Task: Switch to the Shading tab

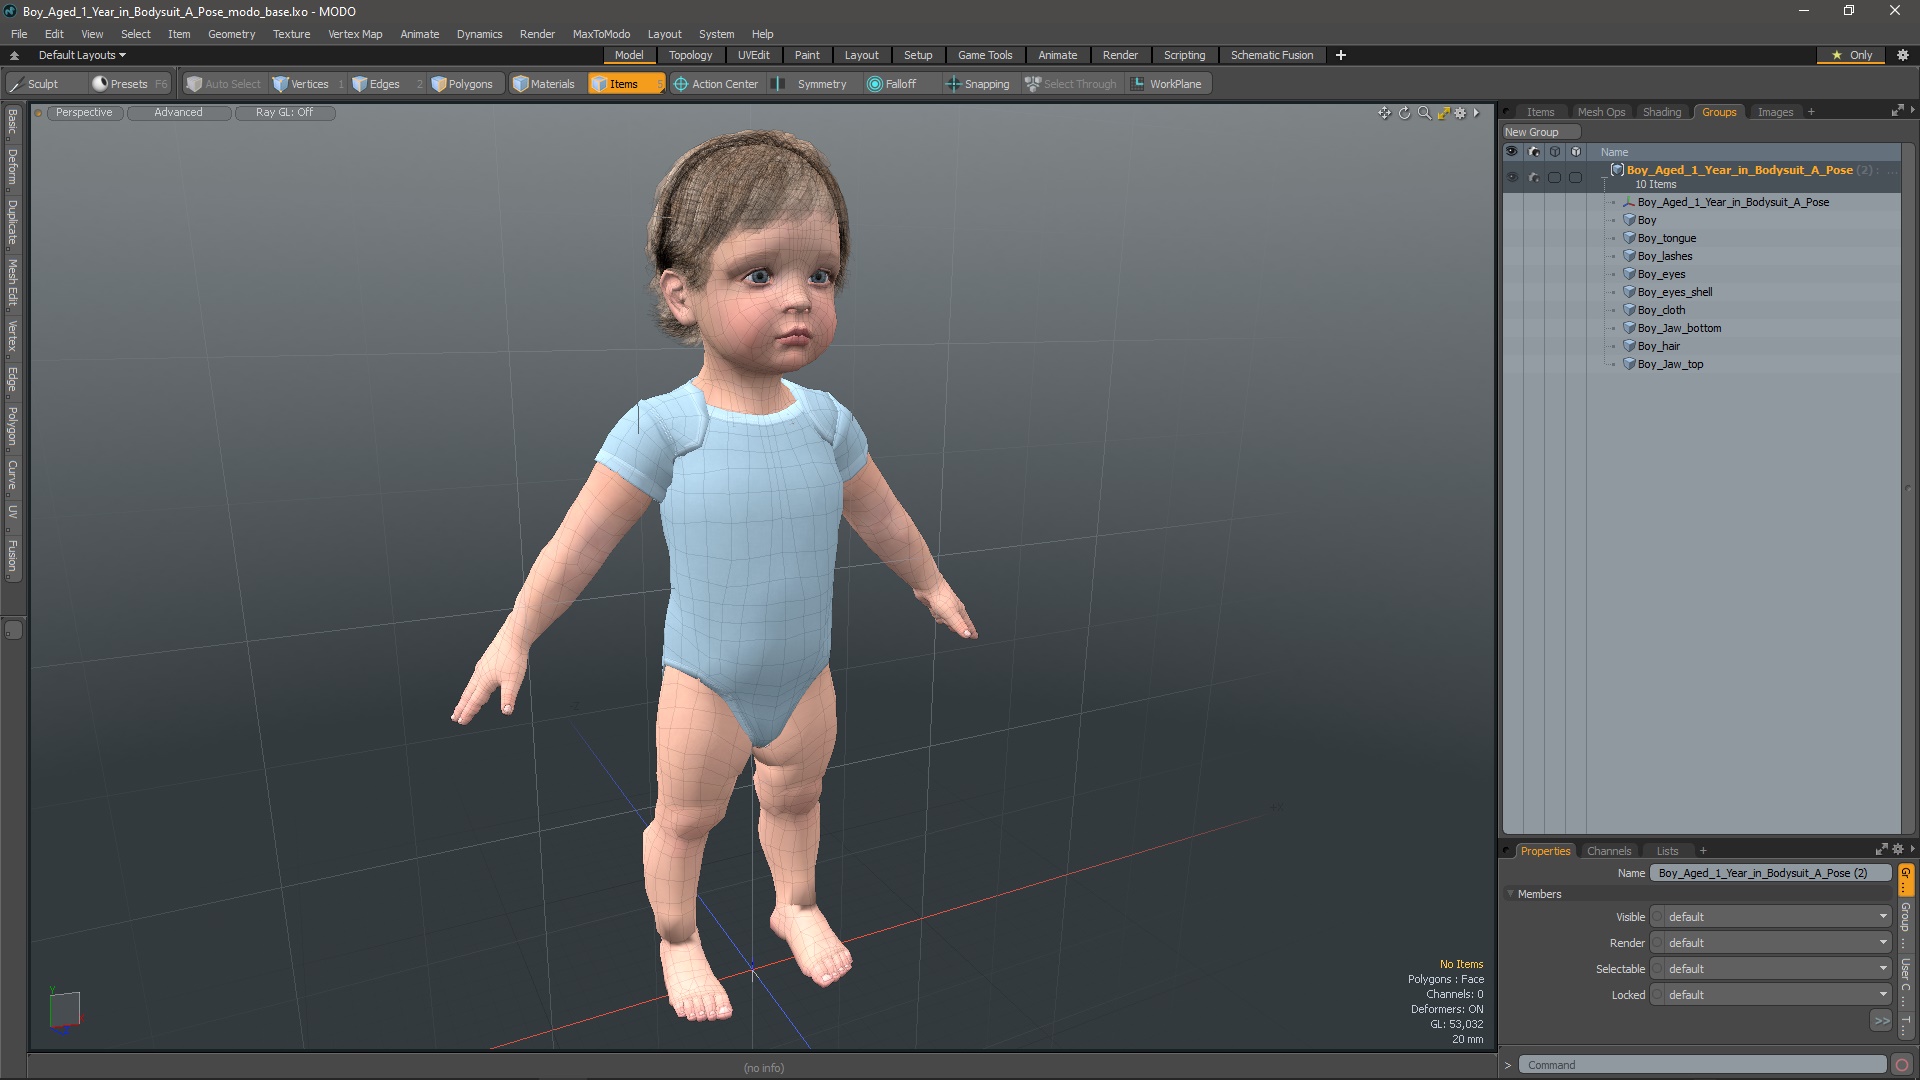Action: [x=1661, y=112]
